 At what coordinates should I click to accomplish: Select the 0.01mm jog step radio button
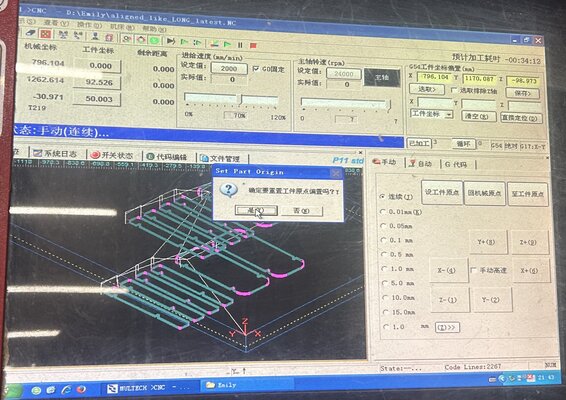pos(383,212)
